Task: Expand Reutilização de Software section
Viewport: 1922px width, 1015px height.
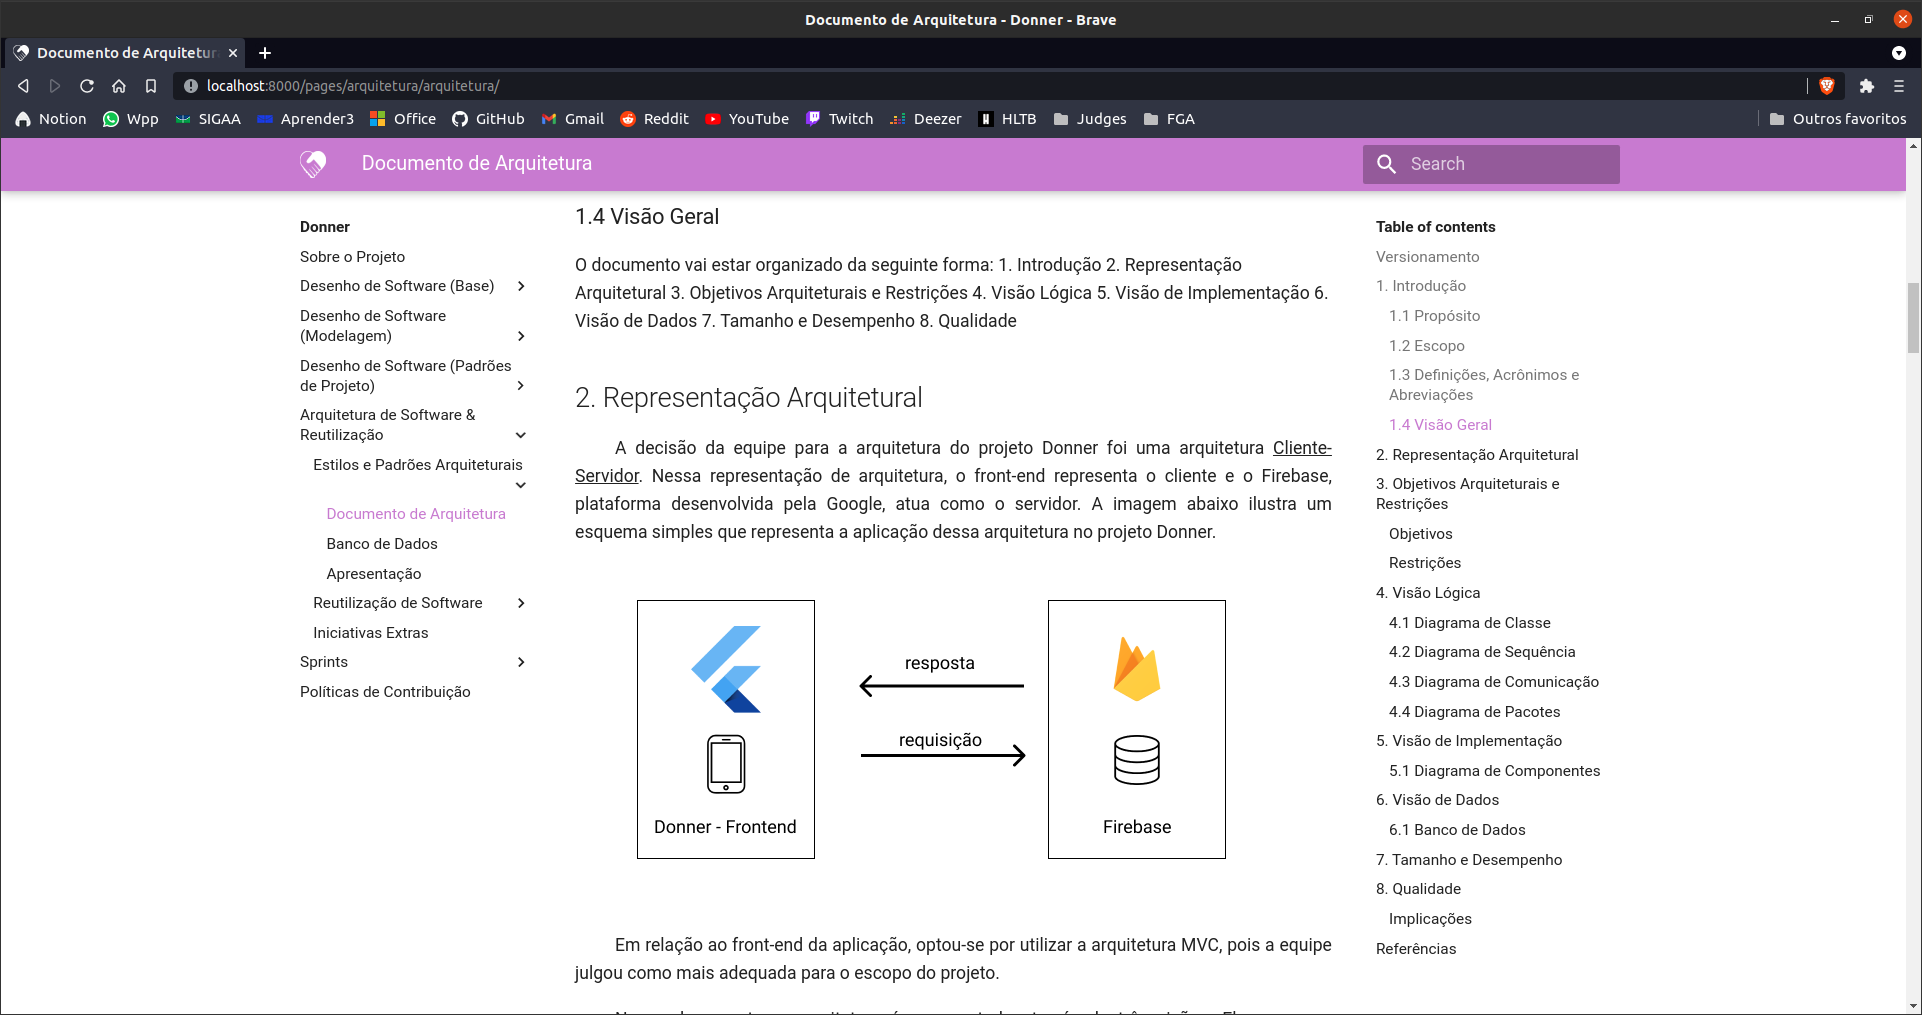Action: pos(521,603)
